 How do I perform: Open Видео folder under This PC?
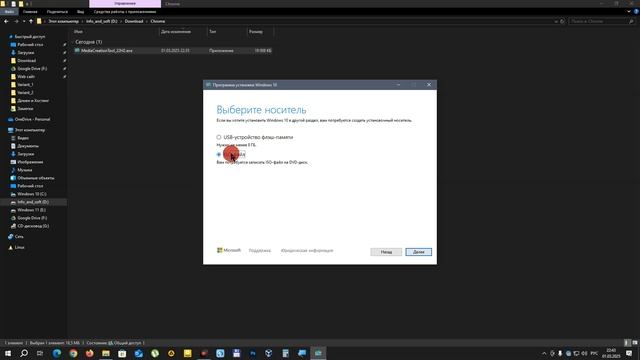click(x=23, y=138)
